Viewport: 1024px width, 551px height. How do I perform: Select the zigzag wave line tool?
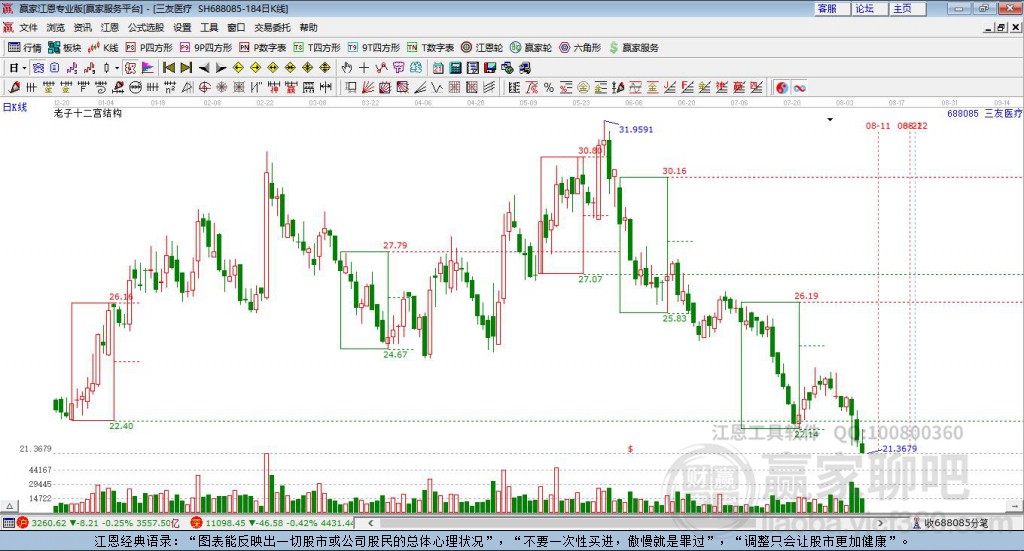(438, 87)
